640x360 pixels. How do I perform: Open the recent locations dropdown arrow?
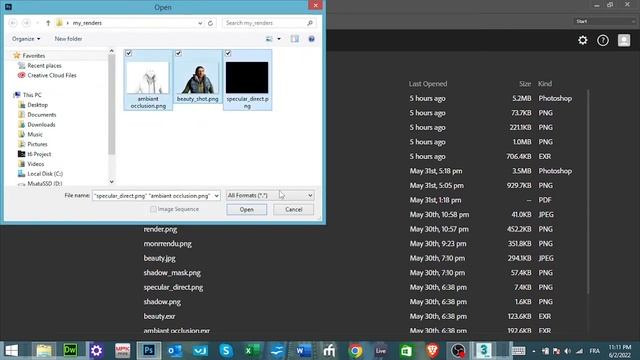pyautogui.click(x=38, y=23)
